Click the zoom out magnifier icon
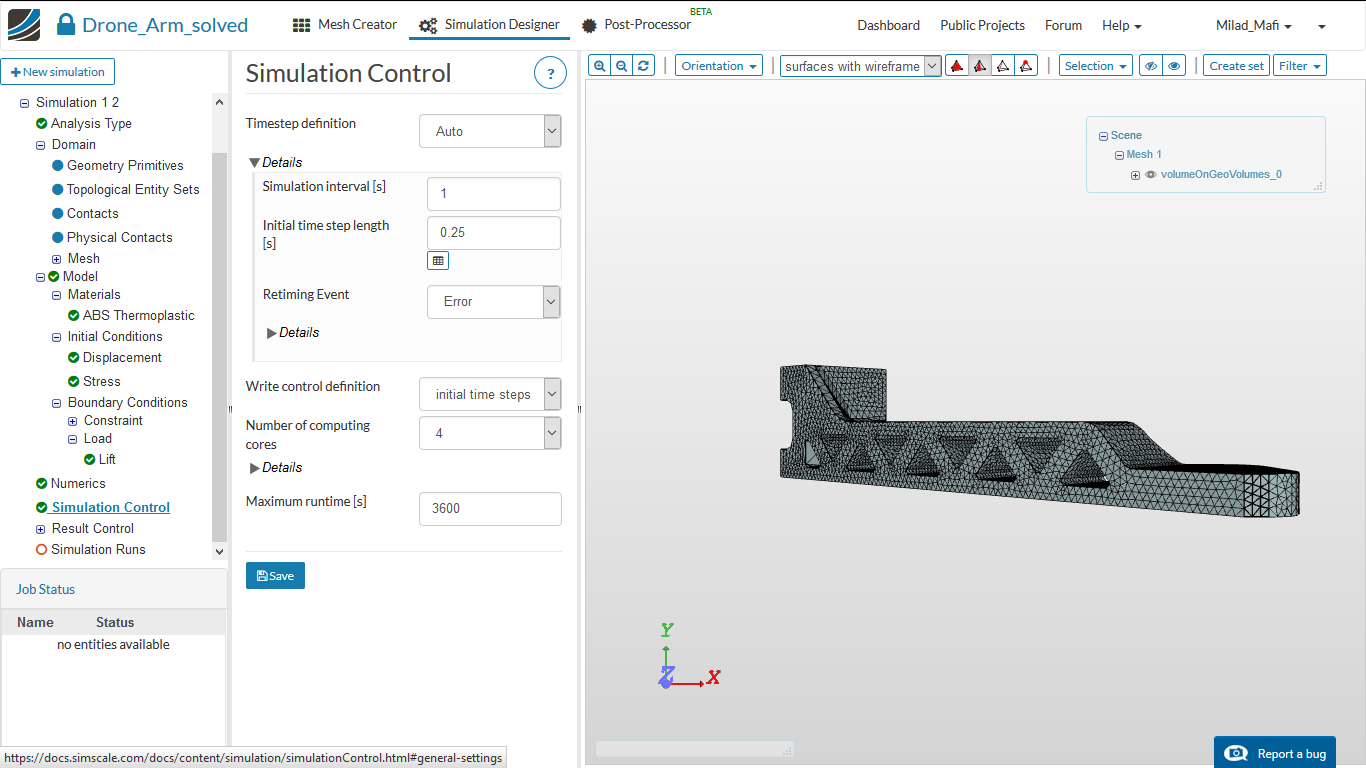This screenshot has width=1366, height=768. (621, 66)
